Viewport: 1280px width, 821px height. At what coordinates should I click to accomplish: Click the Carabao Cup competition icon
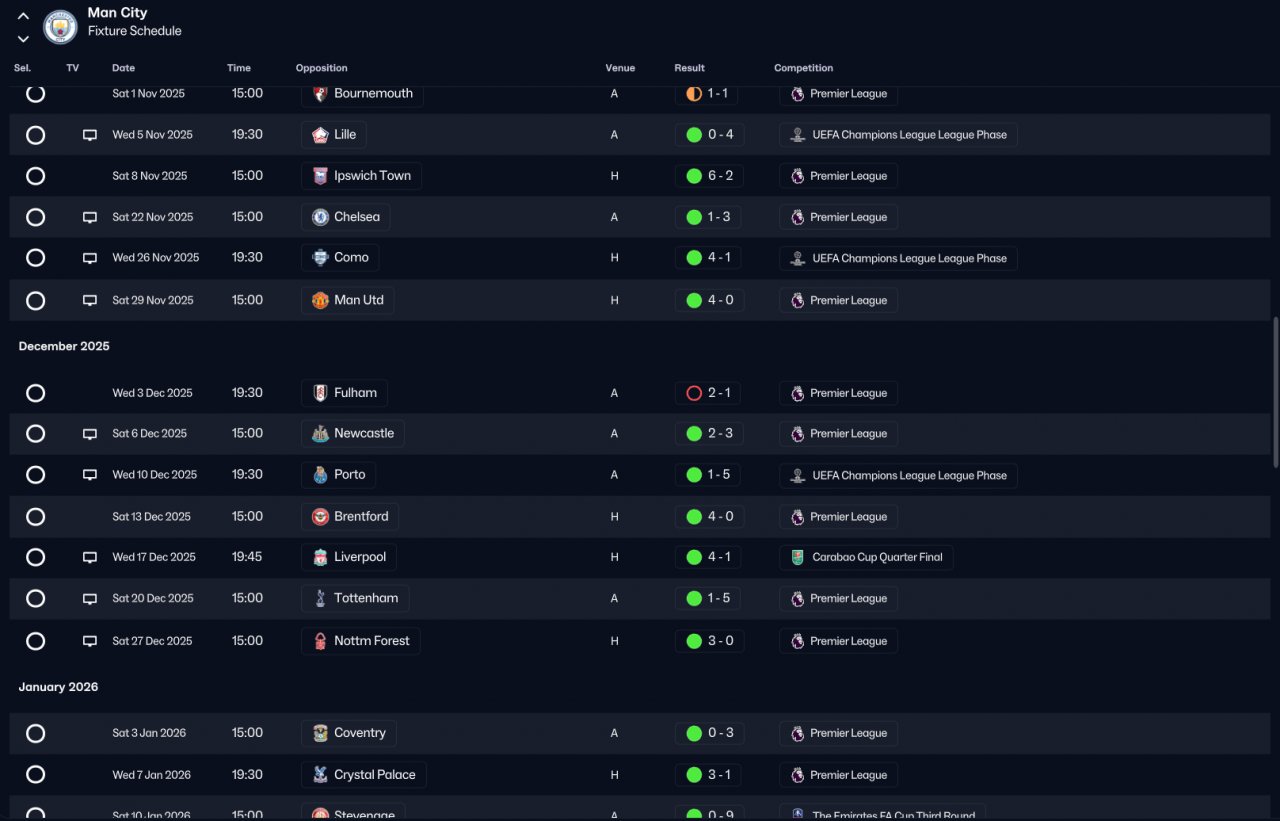(x=797, y=558)
